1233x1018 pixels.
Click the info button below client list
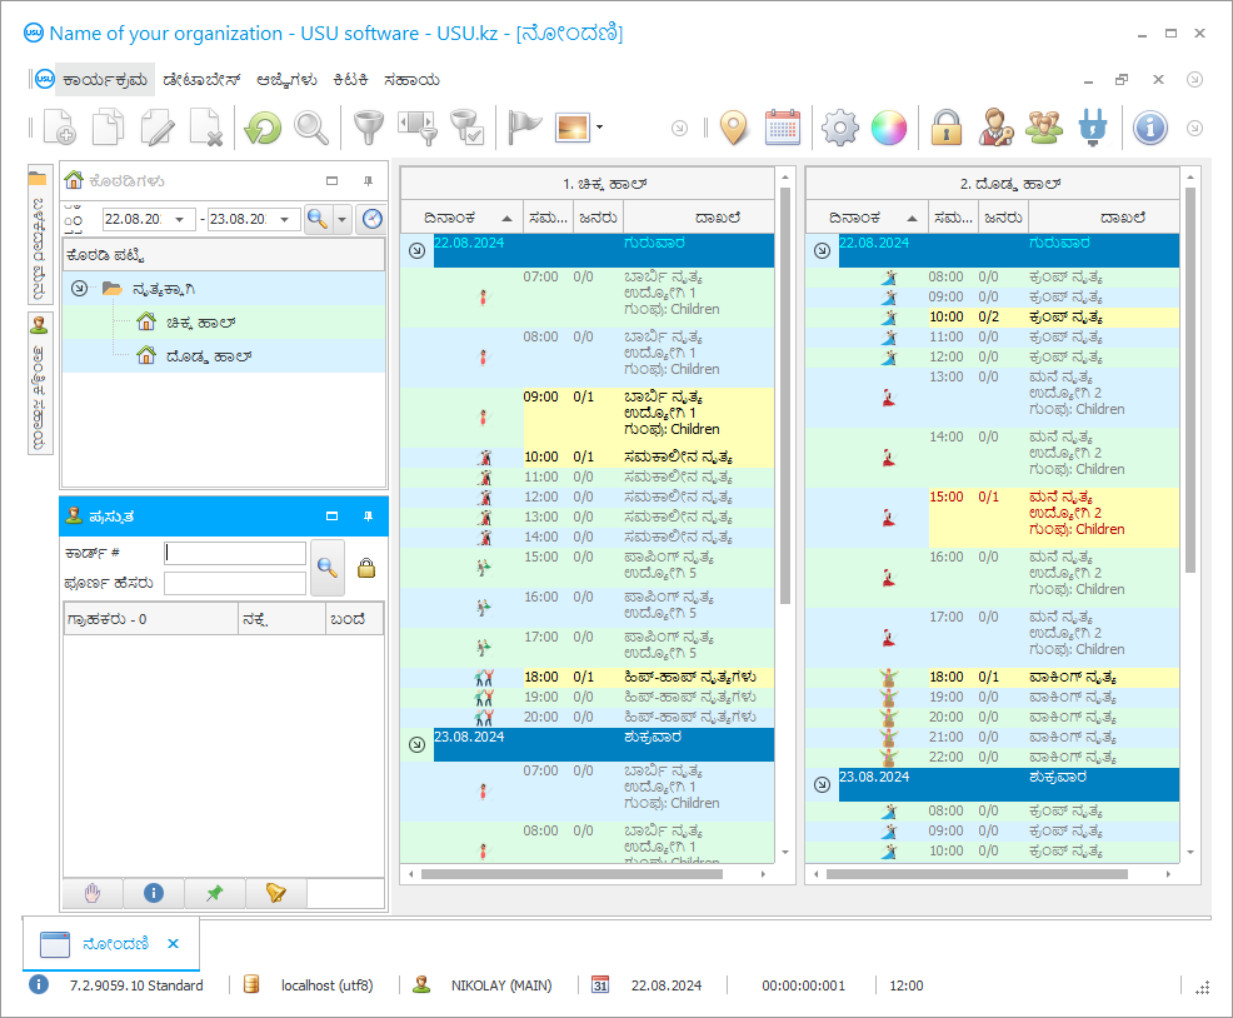coord(154,893)
